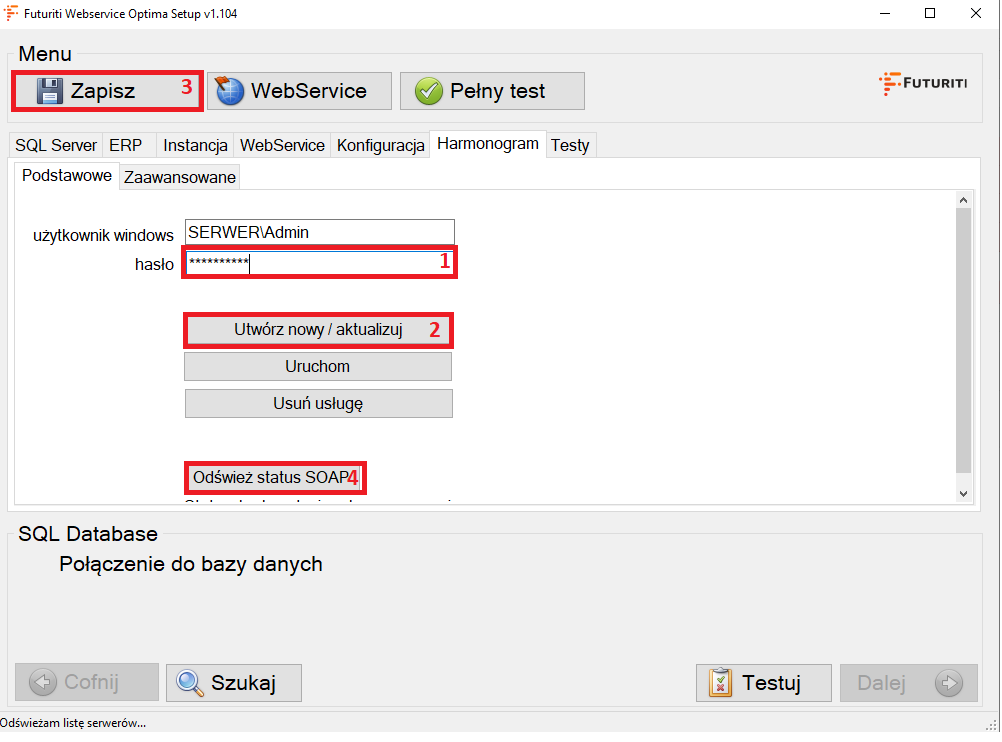Screen dimensions: 1002x742
Task: Go to the Testy tab
Action: coord(570,145)
